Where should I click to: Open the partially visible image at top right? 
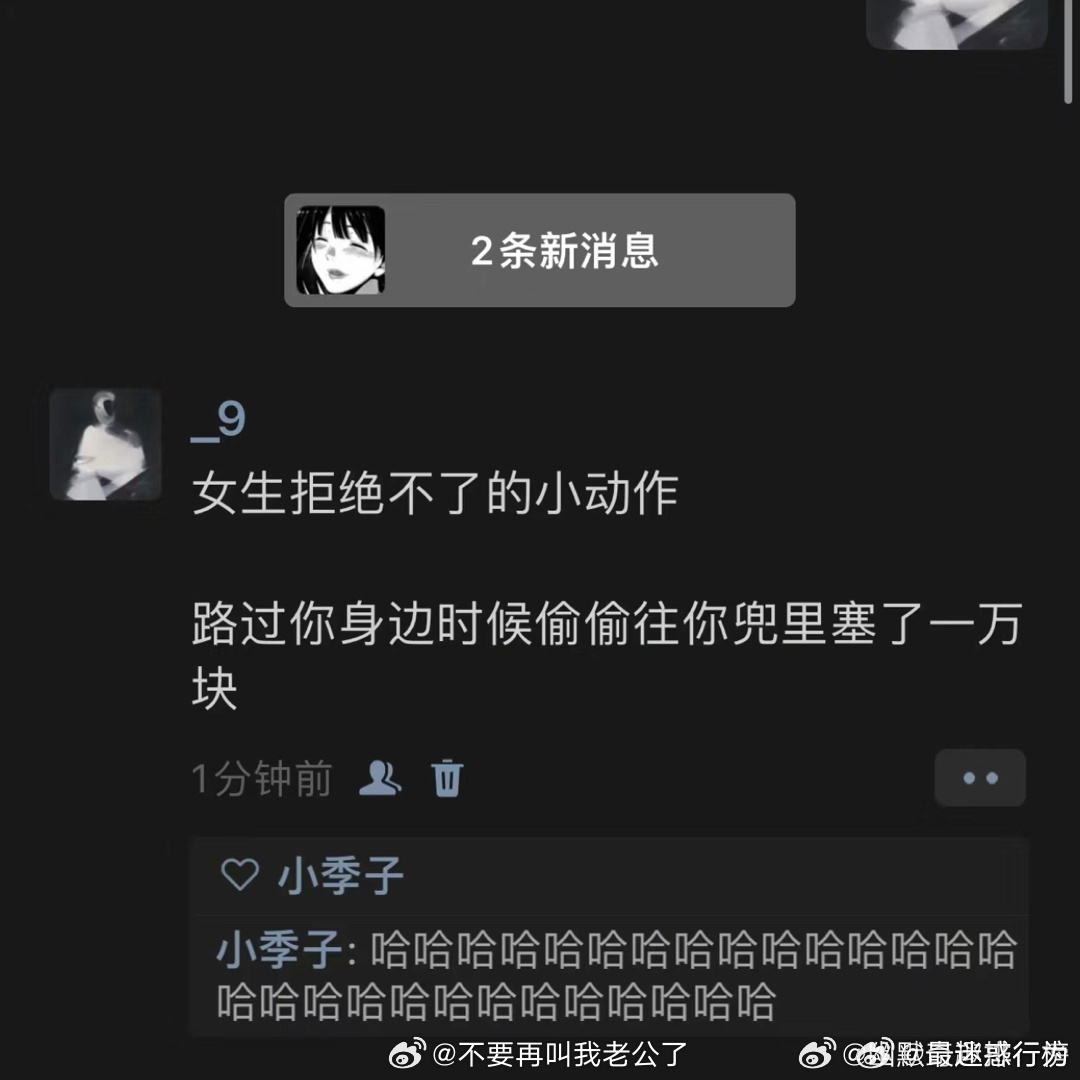(957, 25)
